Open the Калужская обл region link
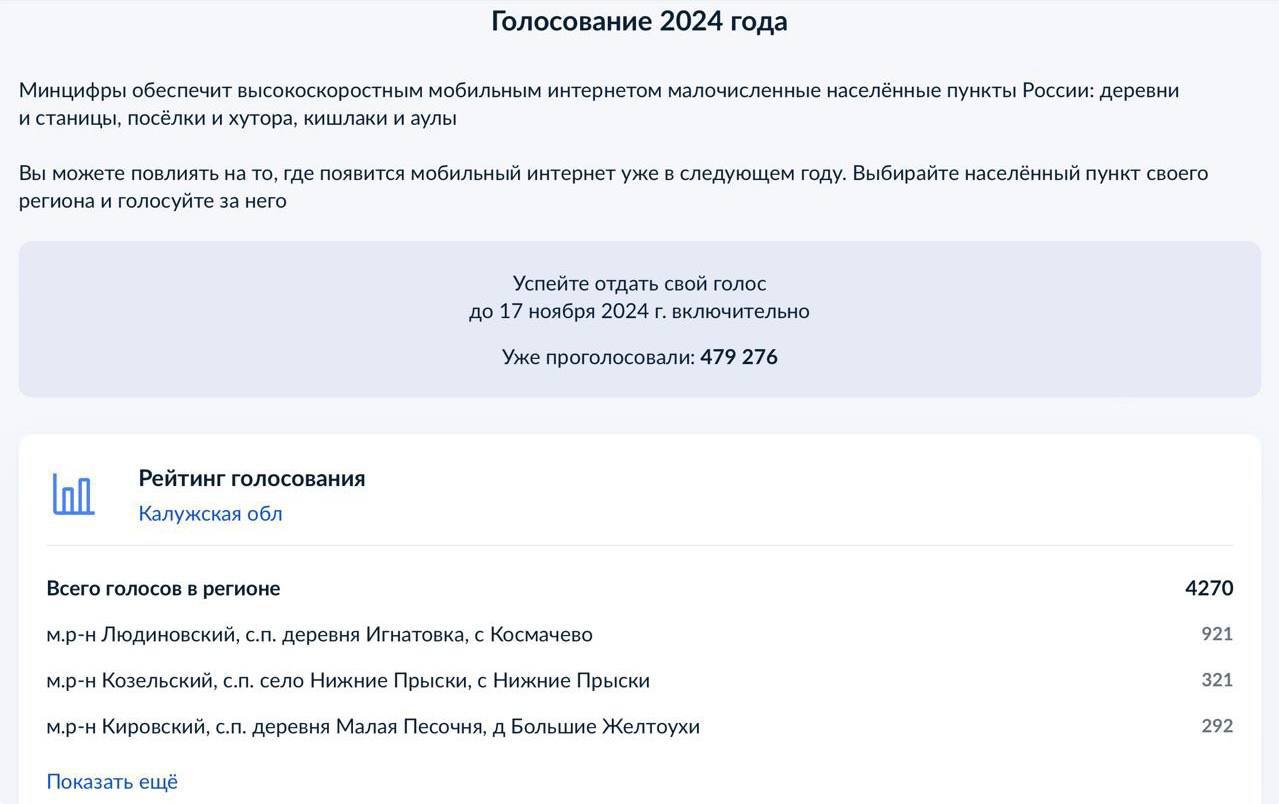 click(211, 514)
